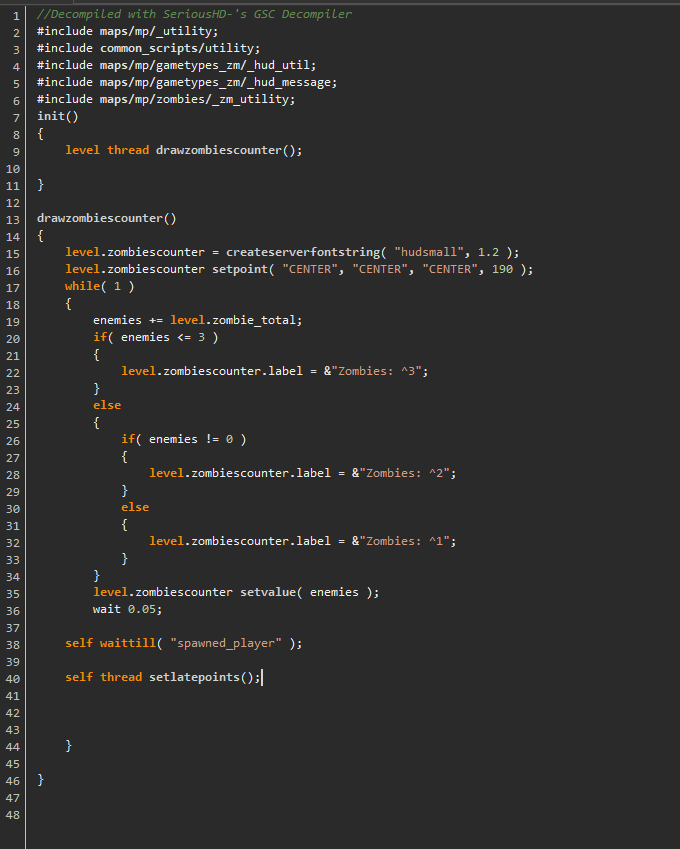The image size is (680, 849).
Task: Click 'setvalue( enemies )' on line 35
Action: point(306,592)
